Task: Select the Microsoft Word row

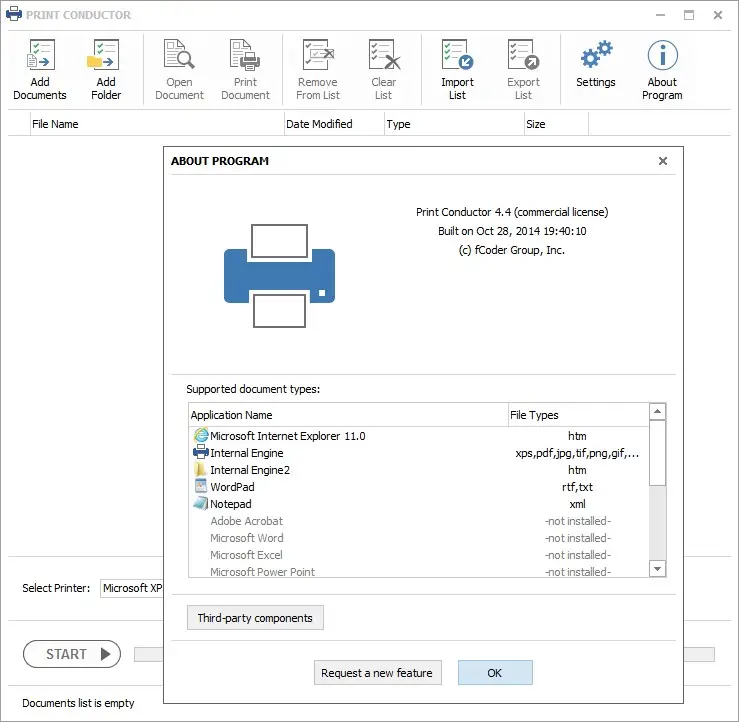Action: click(x=419, y=538)
